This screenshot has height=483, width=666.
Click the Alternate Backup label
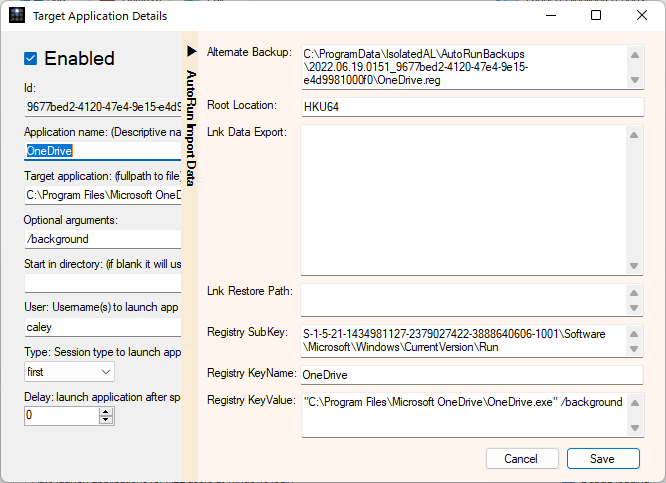[x=249, y=52]
